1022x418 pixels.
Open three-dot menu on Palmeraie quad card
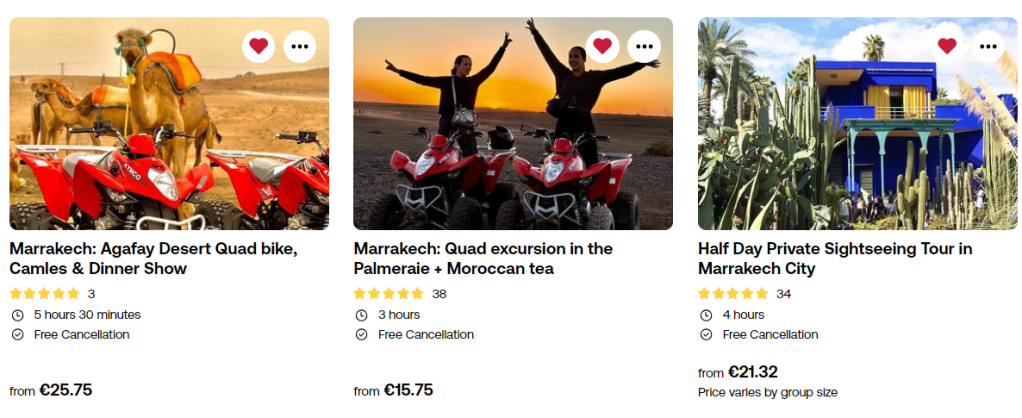pos(644,46)
